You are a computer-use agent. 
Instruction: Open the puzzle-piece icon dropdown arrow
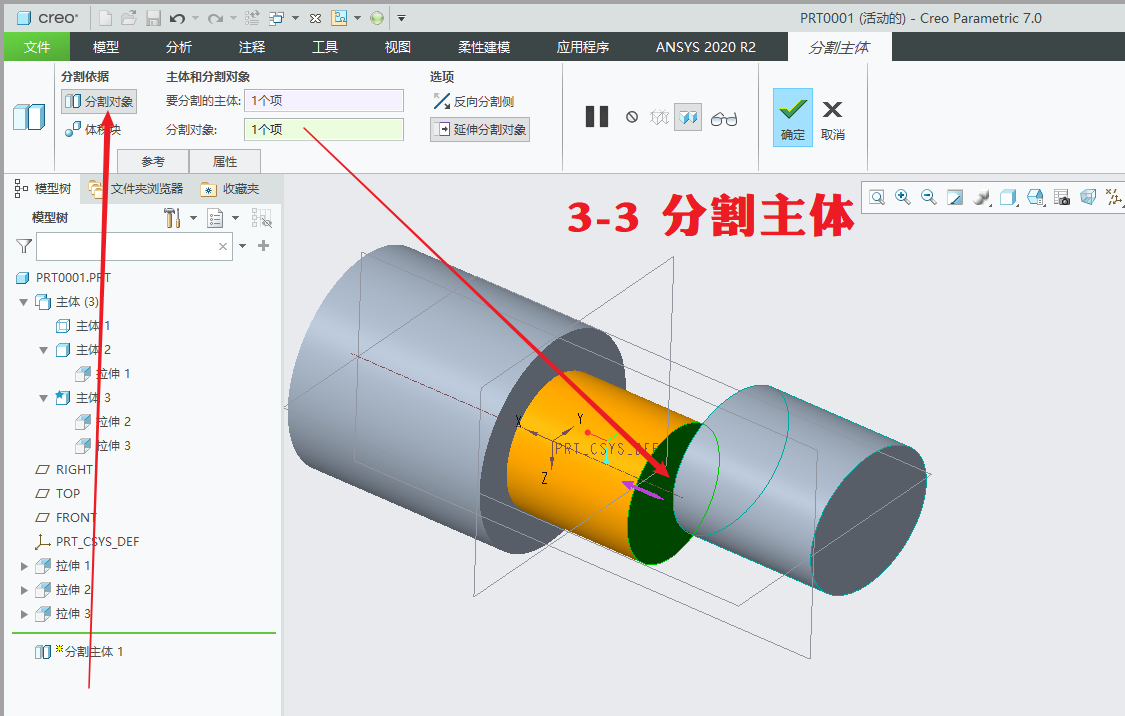(x=357, y=18)
